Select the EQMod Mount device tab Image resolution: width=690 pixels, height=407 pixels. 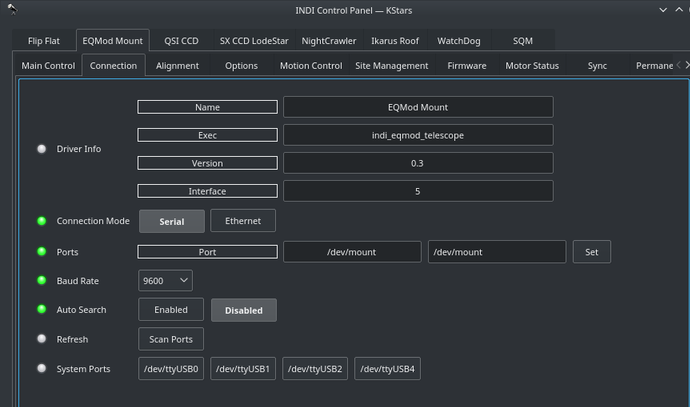click(112, 41)
